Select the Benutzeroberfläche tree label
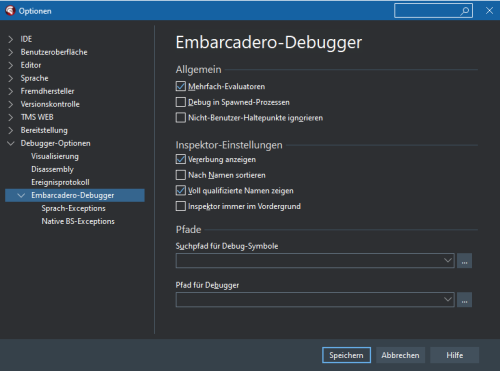Viewport: 500px width, 371px height. [x=54, y=52]
